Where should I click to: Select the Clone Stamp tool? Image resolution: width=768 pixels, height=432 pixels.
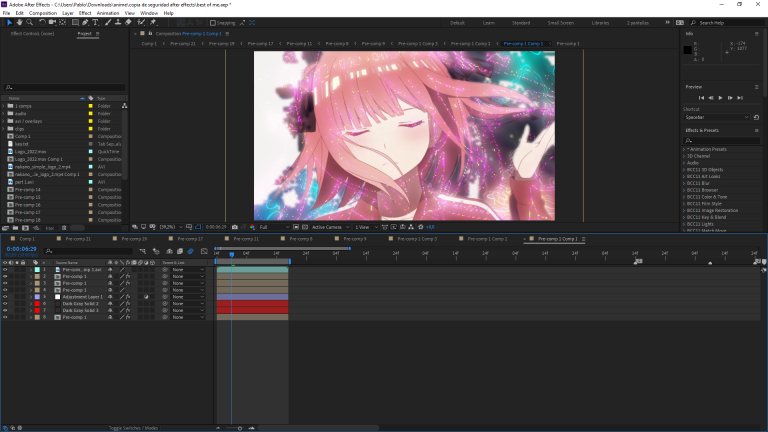click(118, 23)
